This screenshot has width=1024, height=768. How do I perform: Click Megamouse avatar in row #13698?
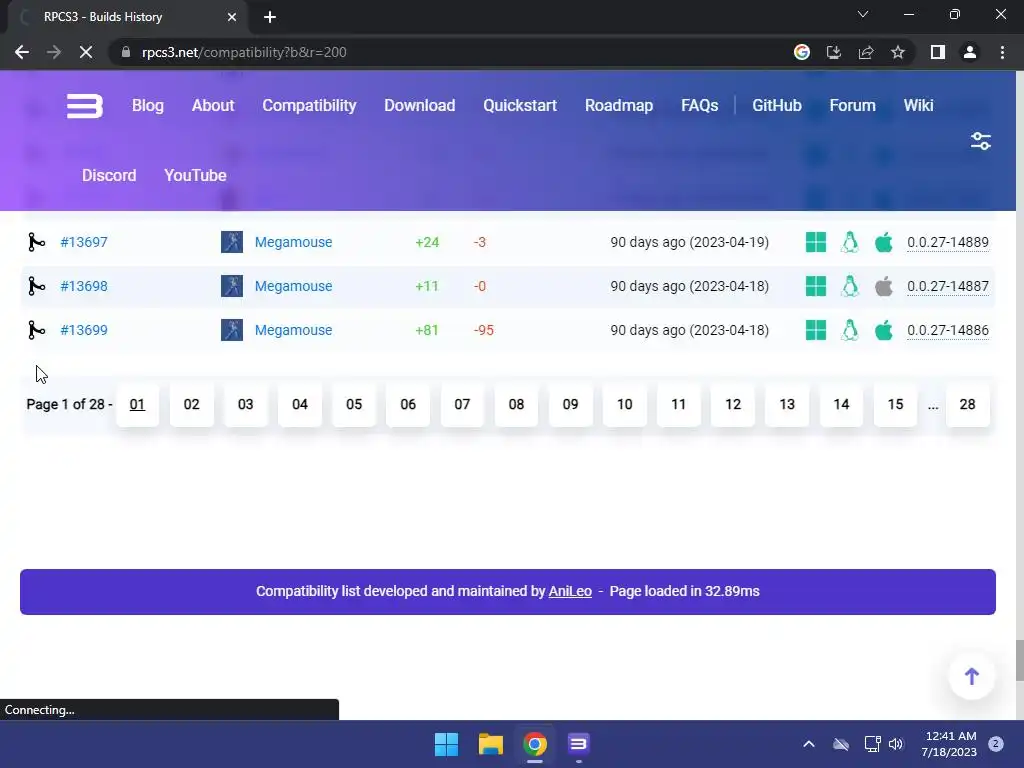click(232, 286)
